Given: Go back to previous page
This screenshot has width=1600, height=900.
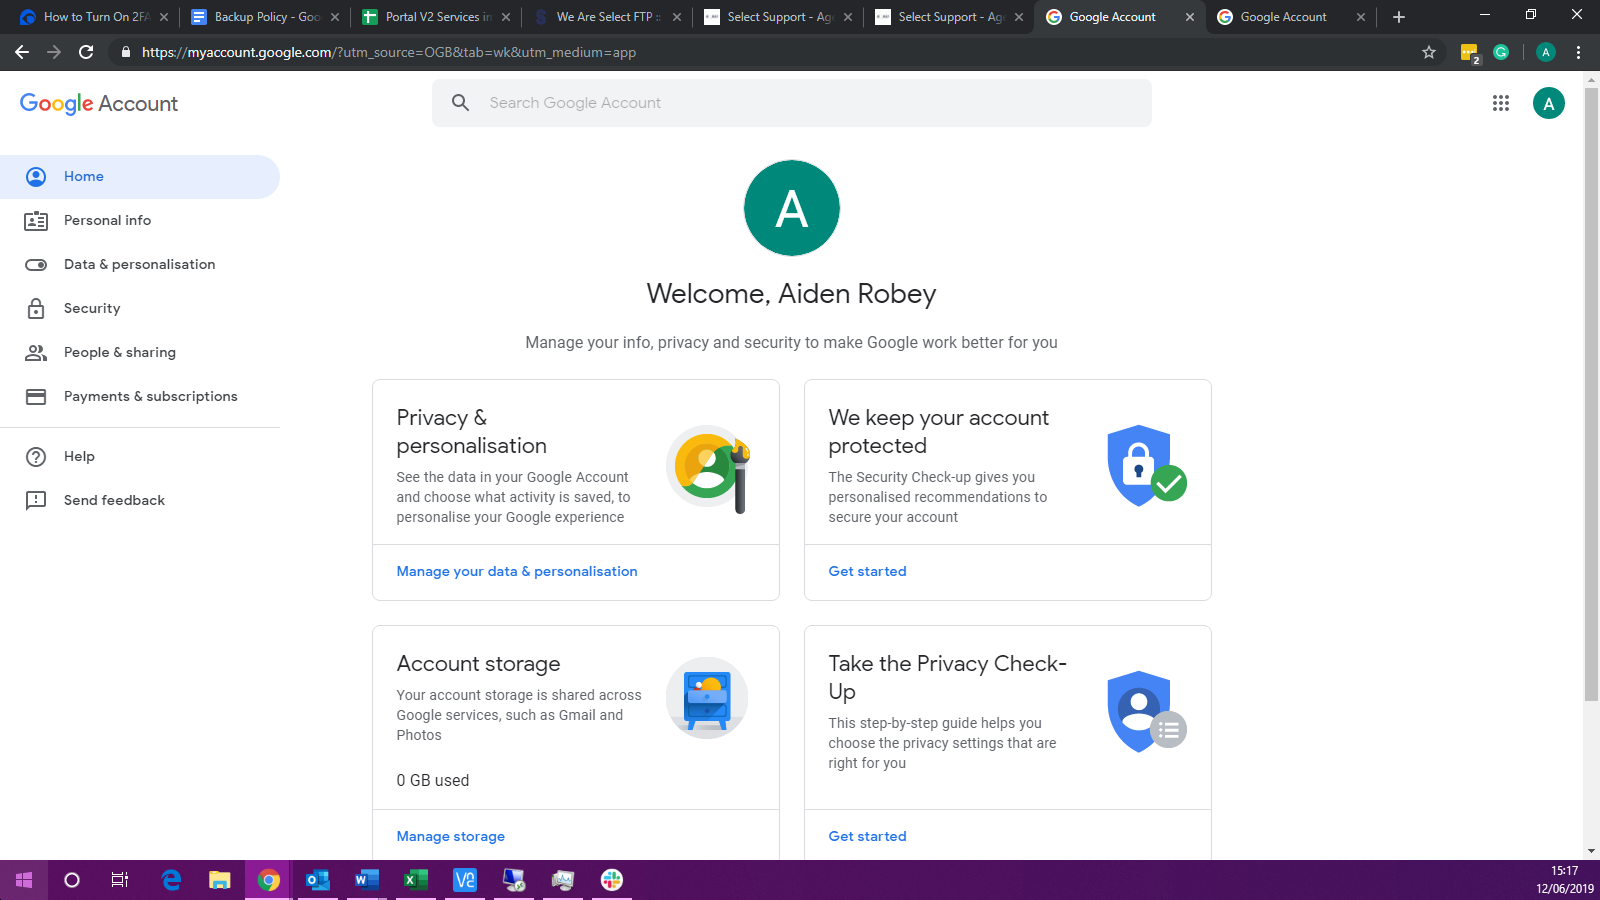Looking at the screenshot, I should tap(22, 52).
